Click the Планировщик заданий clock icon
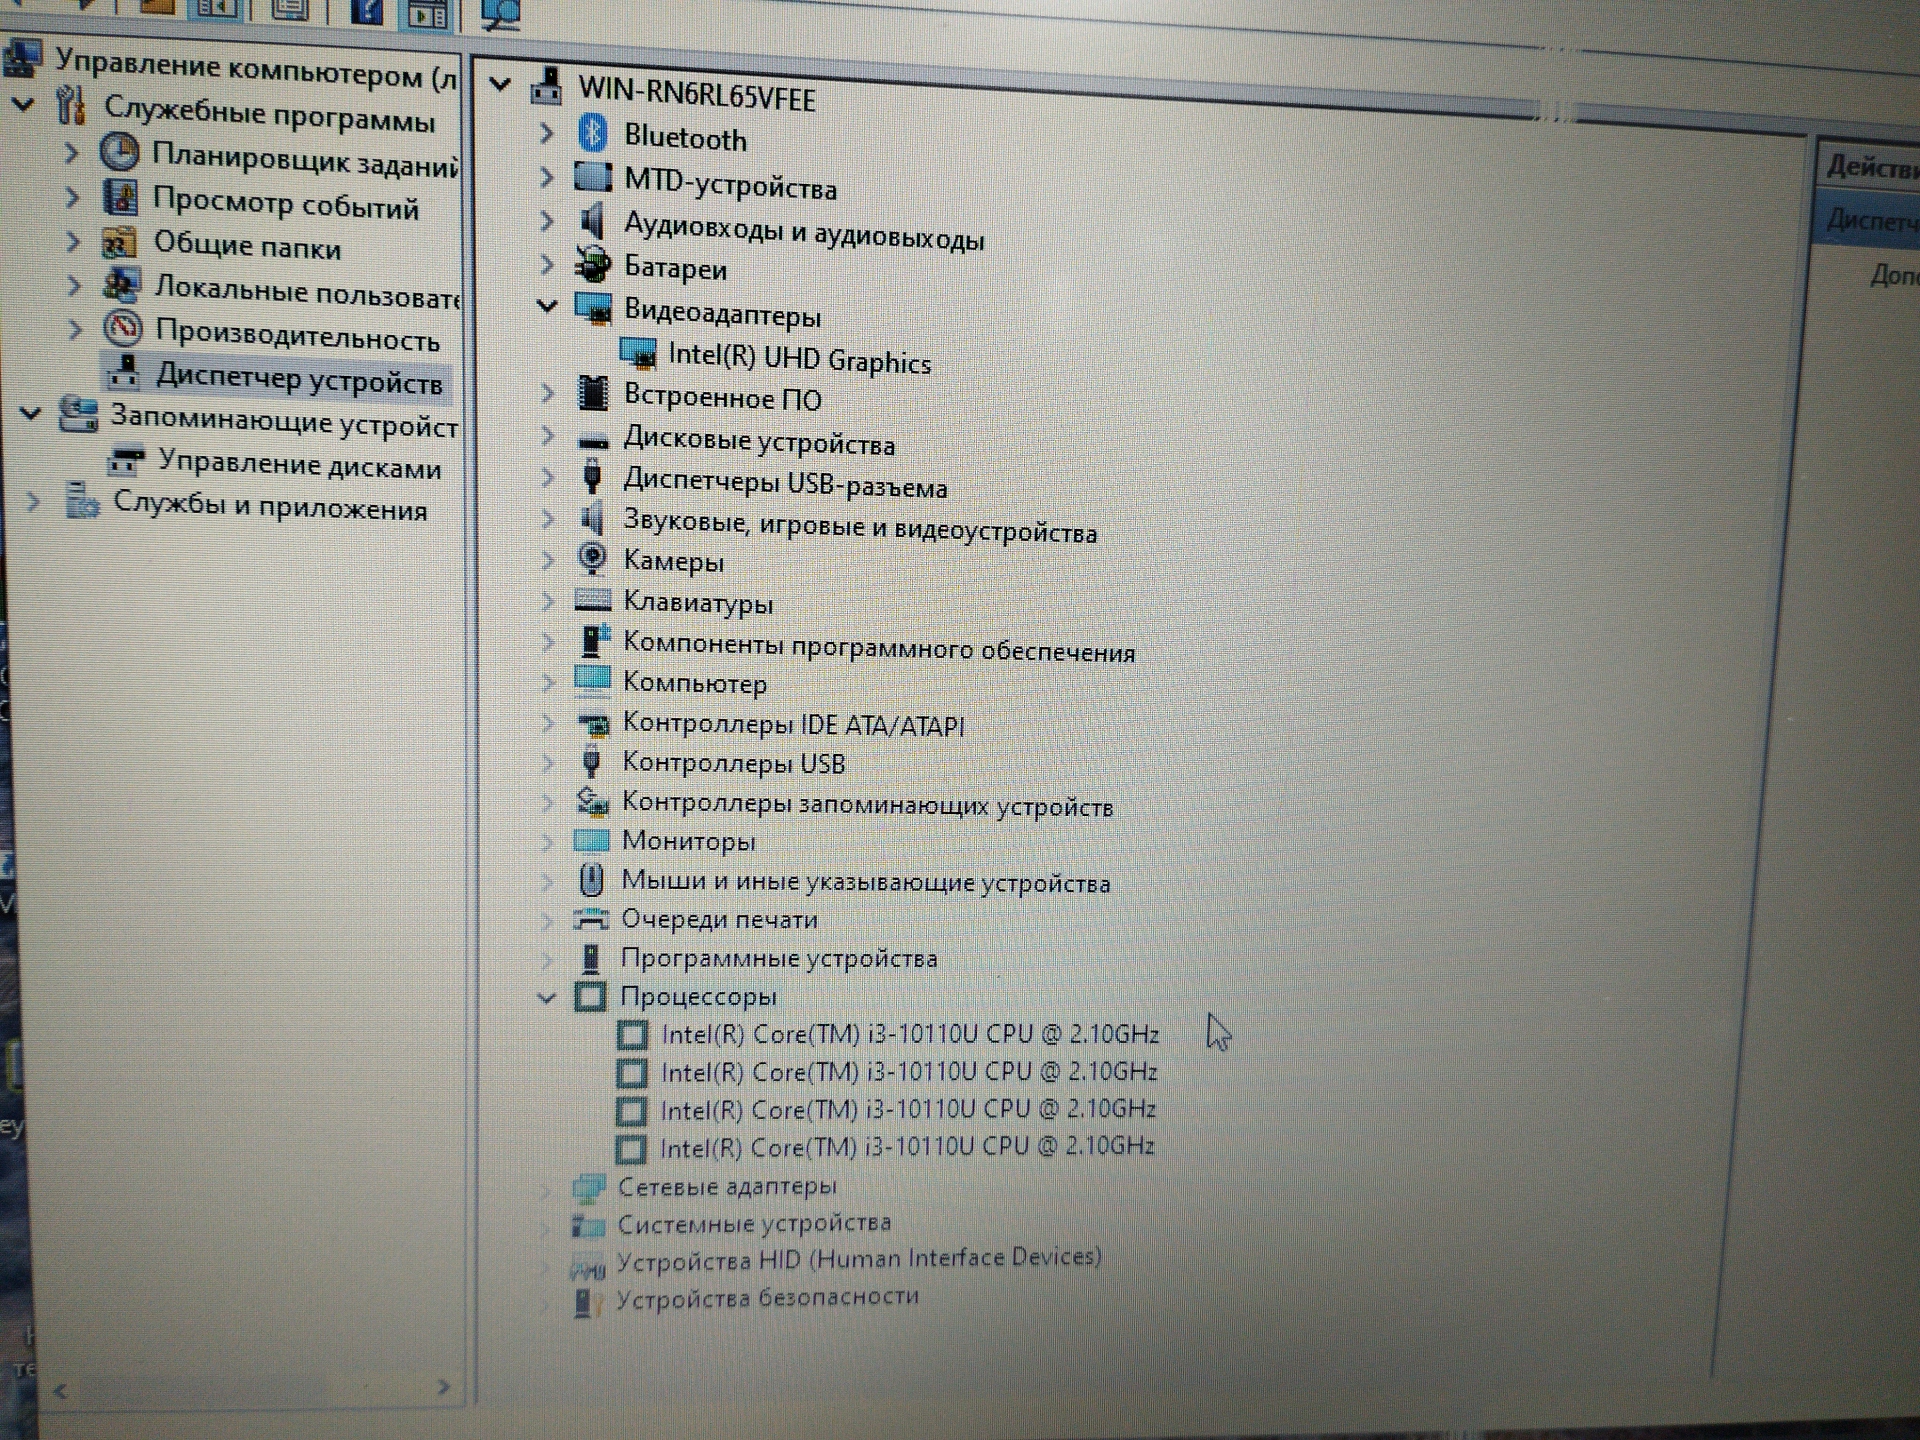Screen dimensions: 1920x1440 point(119,152)
